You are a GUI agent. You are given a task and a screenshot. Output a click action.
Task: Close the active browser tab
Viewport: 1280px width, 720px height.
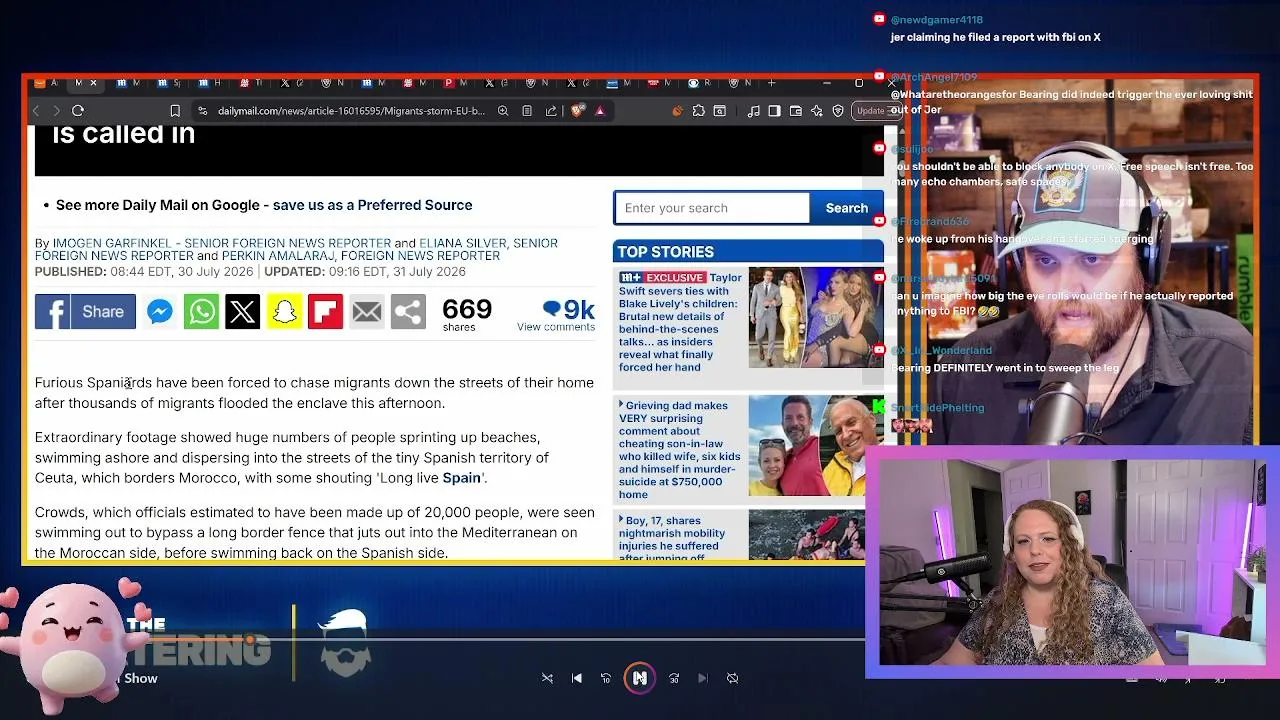pos(93,83)
